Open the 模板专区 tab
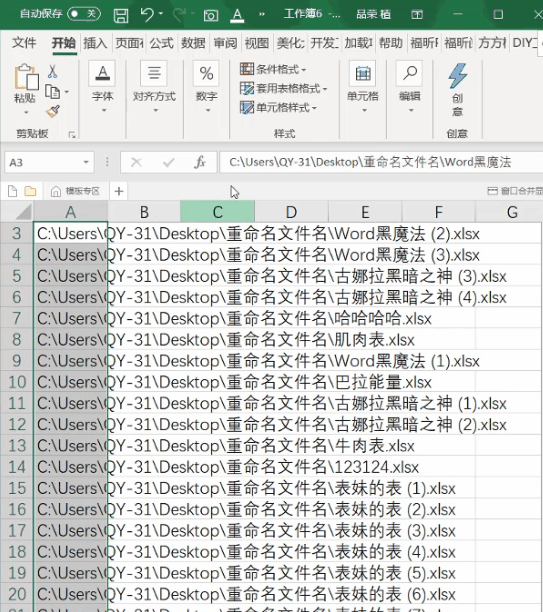The image size is (543, 612). (x=76, y=191)
